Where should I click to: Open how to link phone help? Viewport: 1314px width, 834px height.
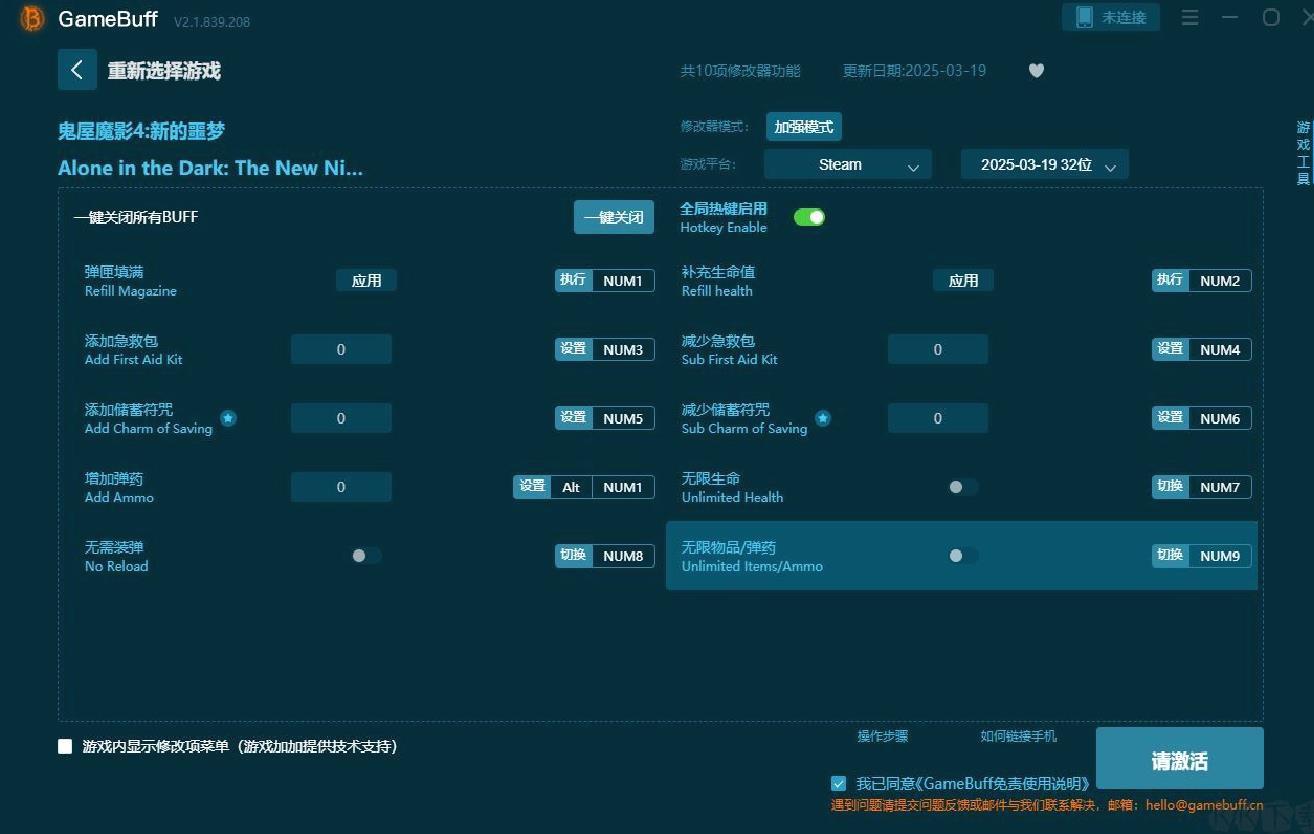[1018, 736]
